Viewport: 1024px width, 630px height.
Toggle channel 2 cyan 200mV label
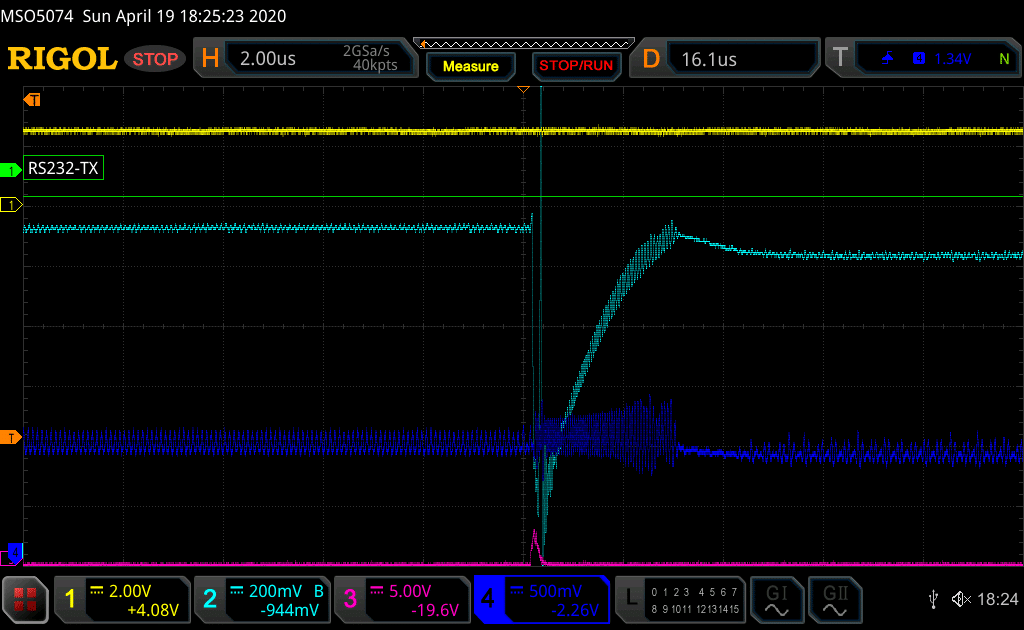point(261,599)
